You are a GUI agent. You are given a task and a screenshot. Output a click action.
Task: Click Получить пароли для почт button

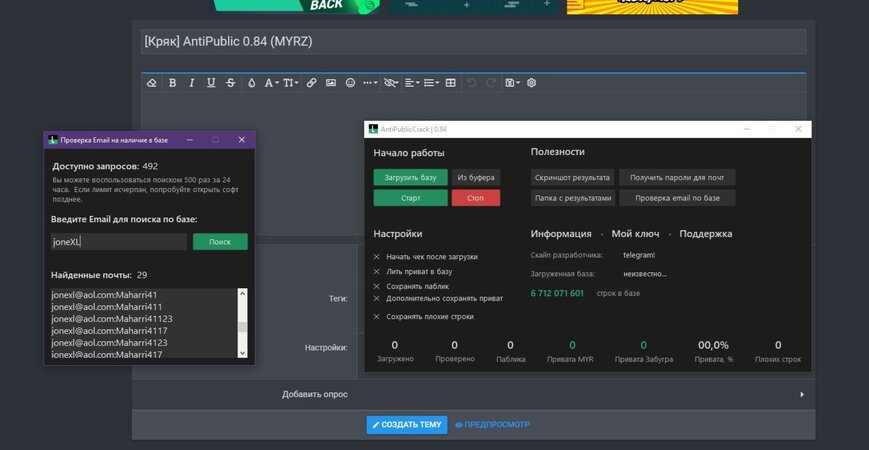[677, 177]
